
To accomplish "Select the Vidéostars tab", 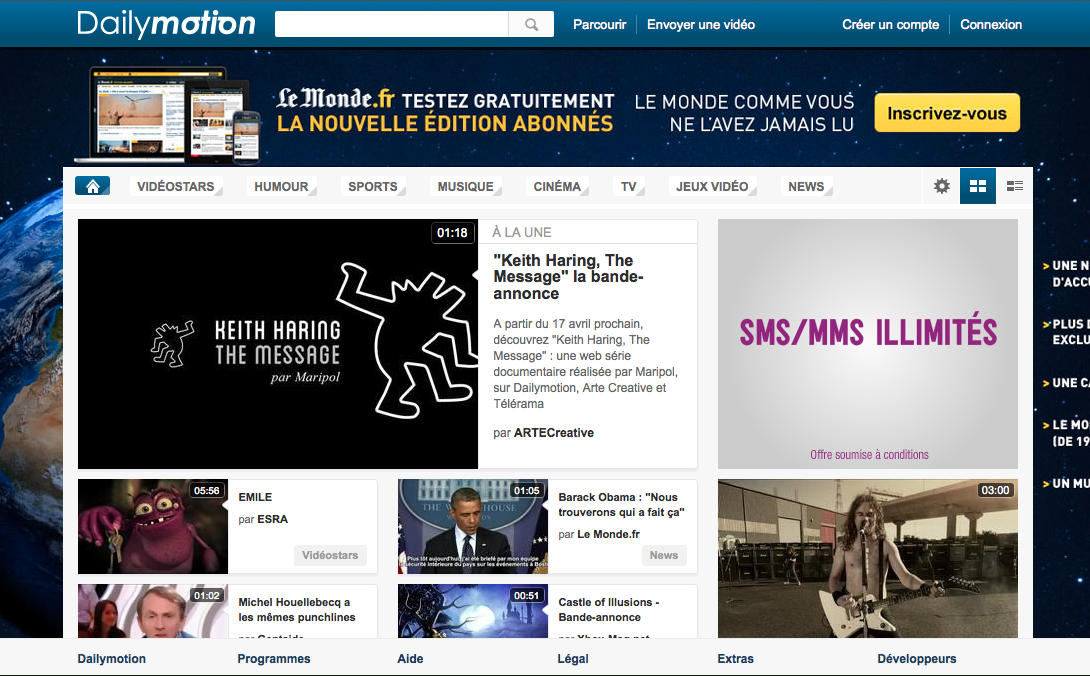I will point(176,186).
